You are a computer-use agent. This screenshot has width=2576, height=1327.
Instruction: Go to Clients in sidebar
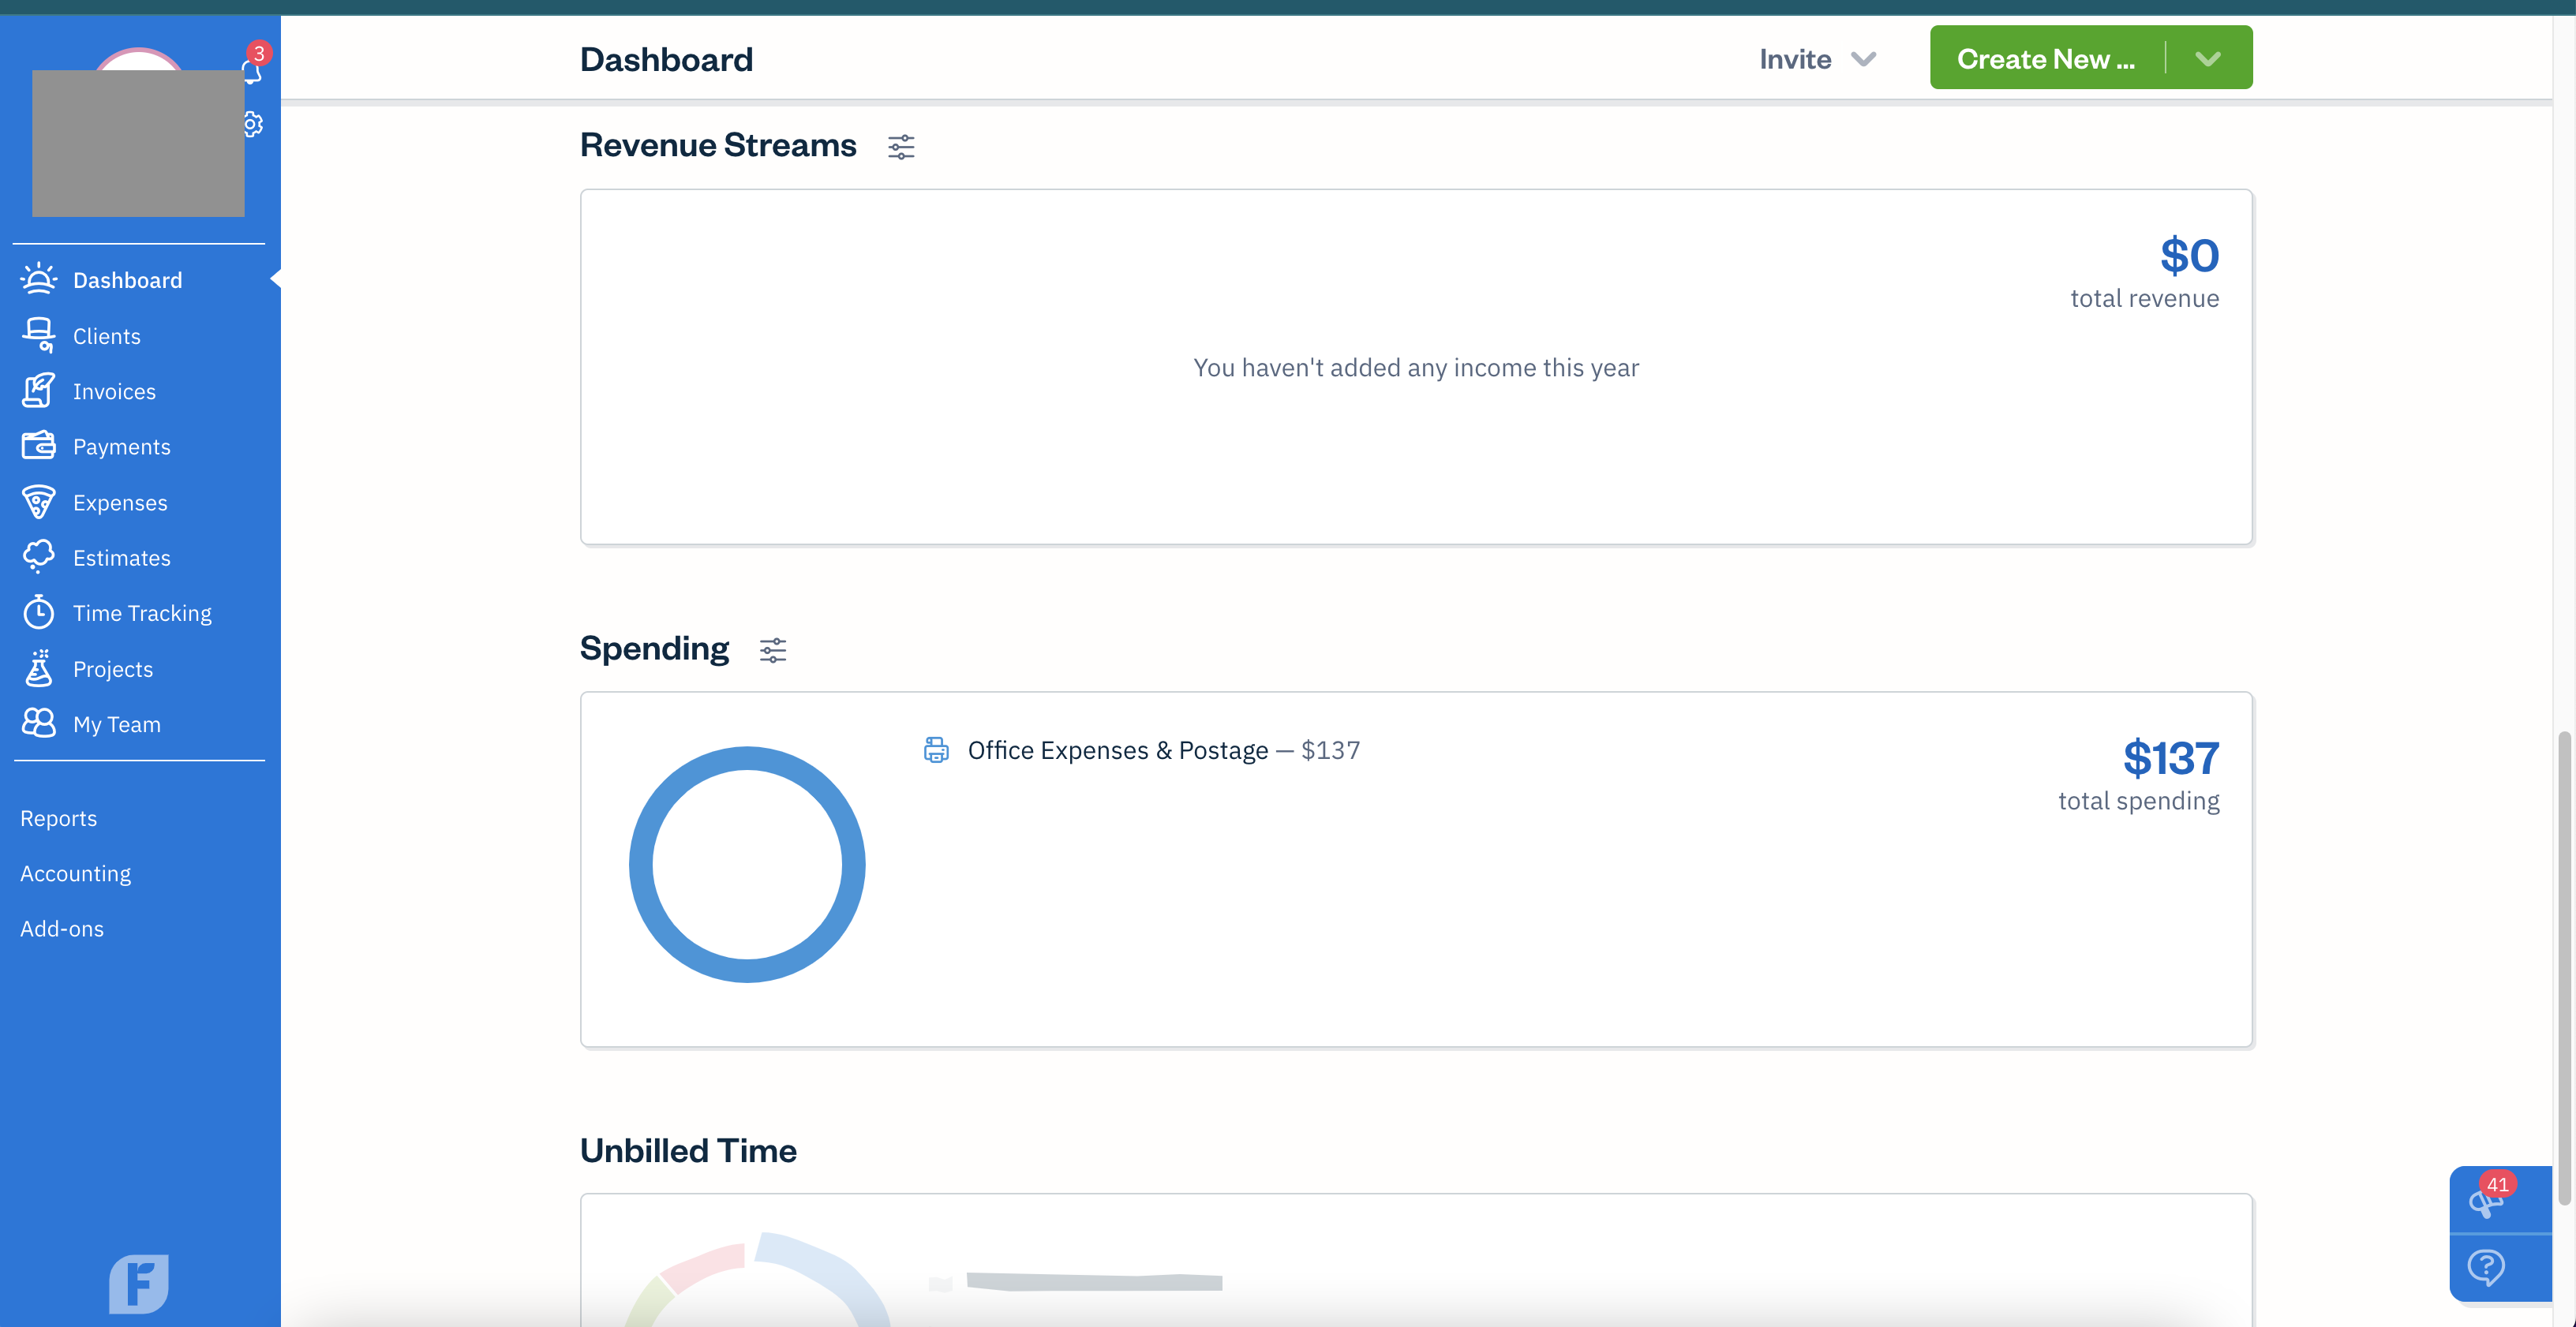[x=106, y=336]
